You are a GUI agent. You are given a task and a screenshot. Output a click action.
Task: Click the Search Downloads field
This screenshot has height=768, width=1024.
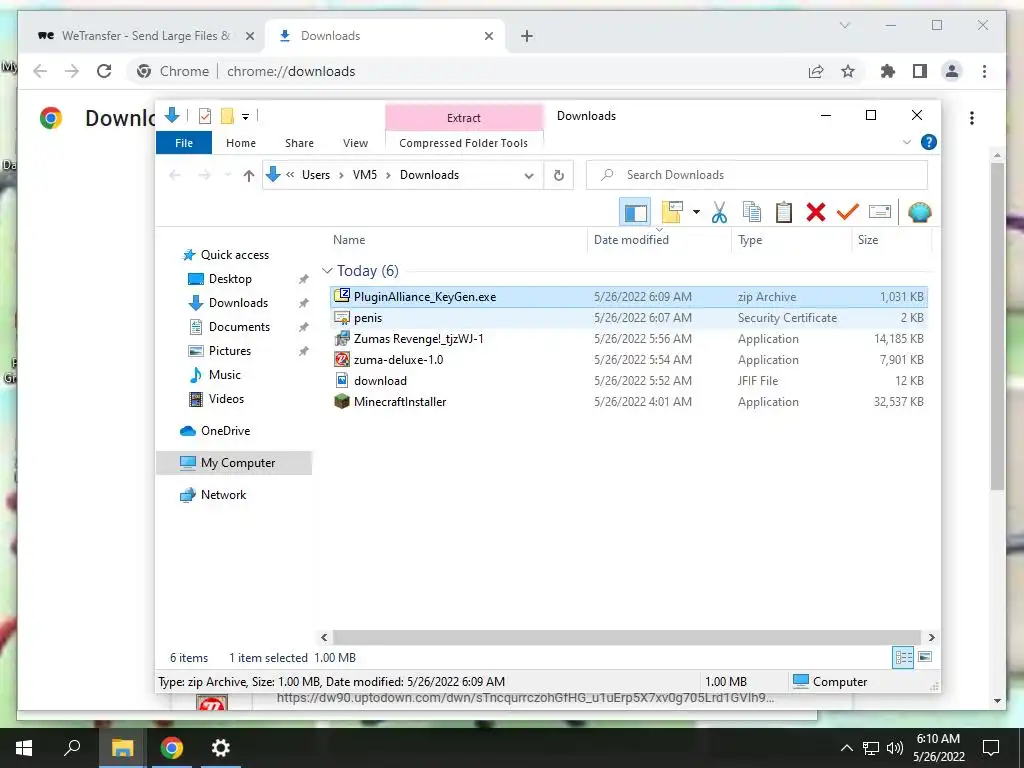tap(757, 175)
